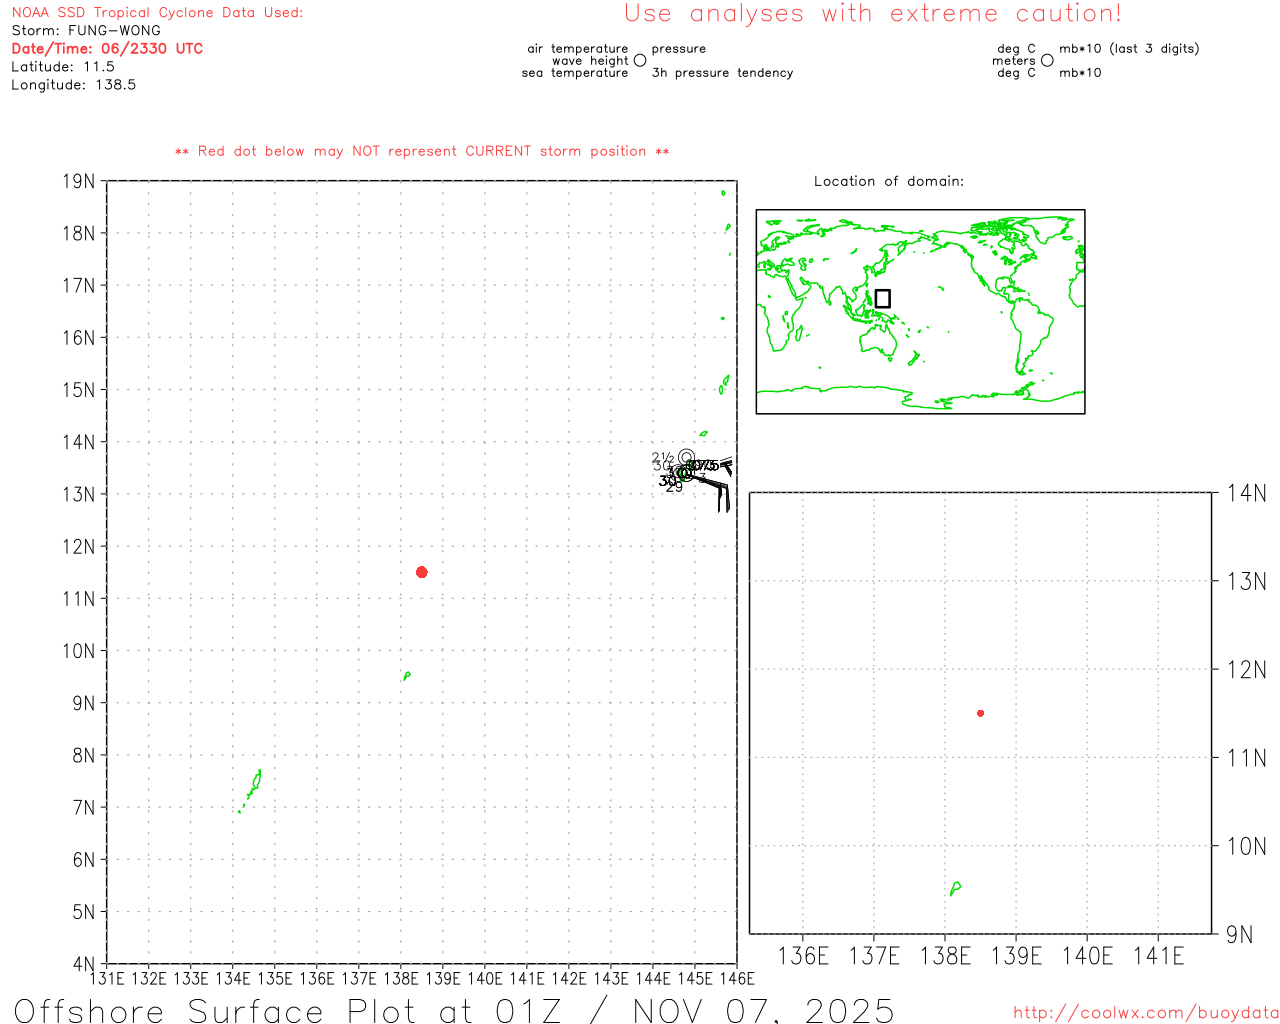Click the red storm dot on inset map
This screenshot has width=1280, height=1024.
980,713
